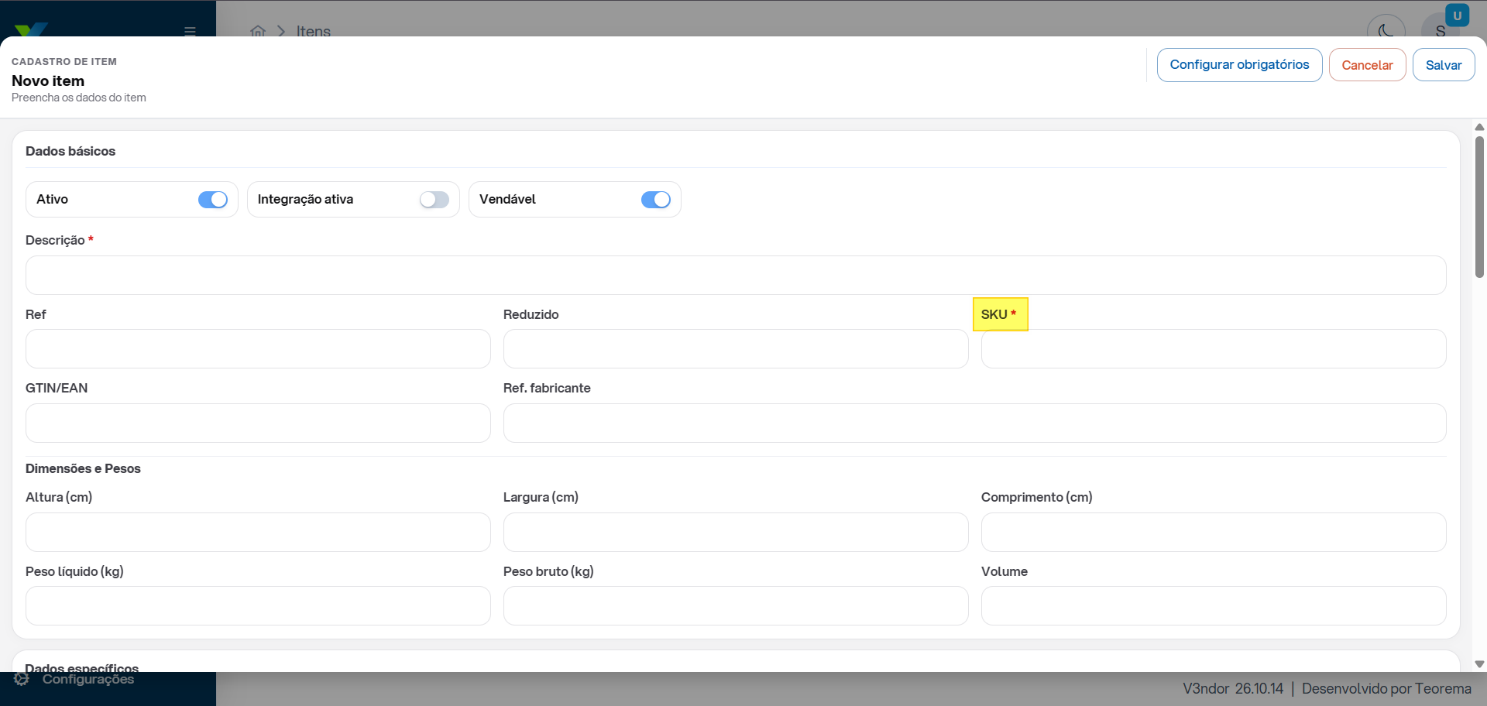Viewport: 1487px width, 706px height.
Task: Select the GTIN/EAN text box
Action: tap(258, 423)
